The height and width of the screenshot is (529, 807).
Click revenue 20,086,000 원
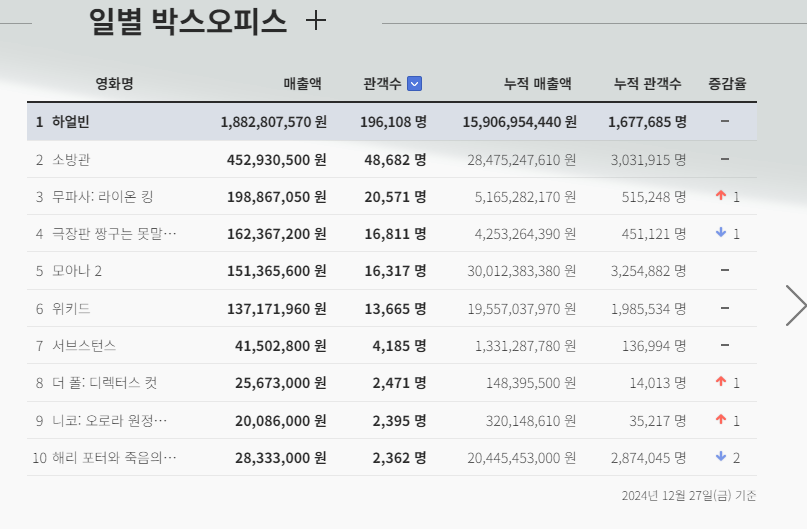click(x=280, y=421)
